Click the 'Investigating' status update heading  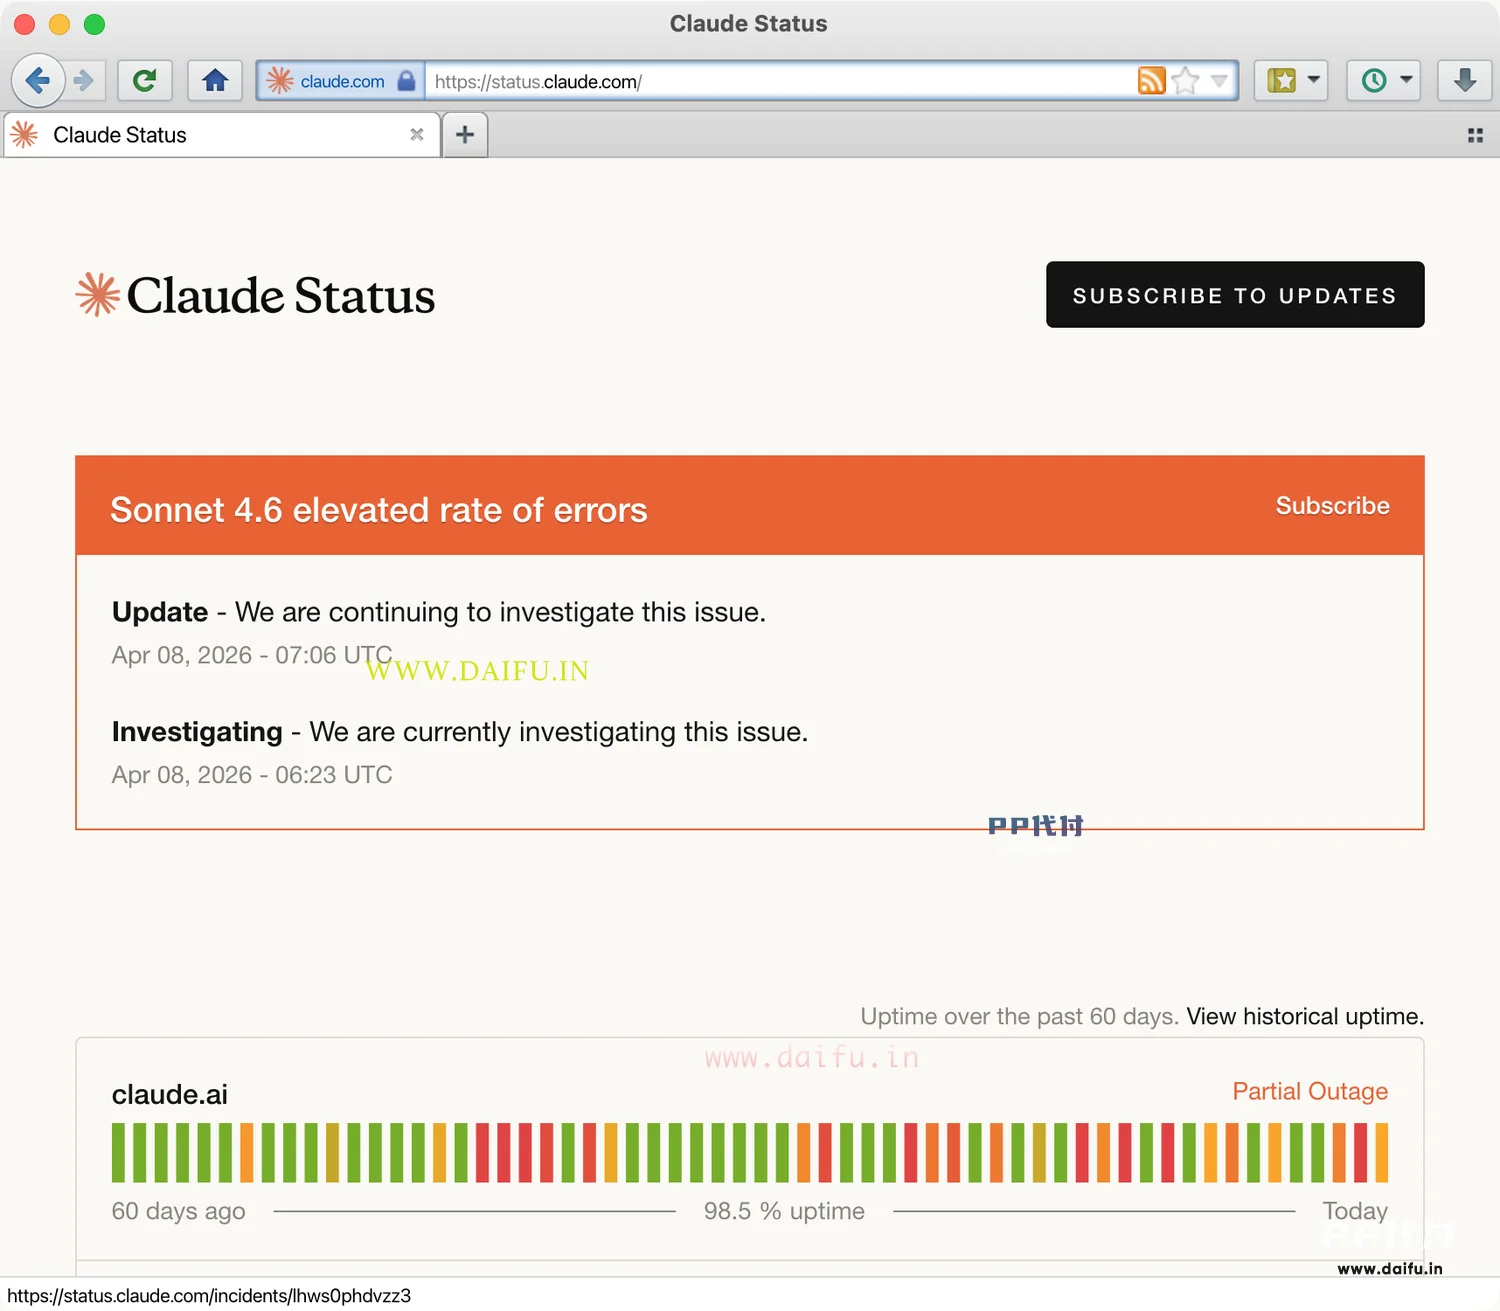coord(197,732)
